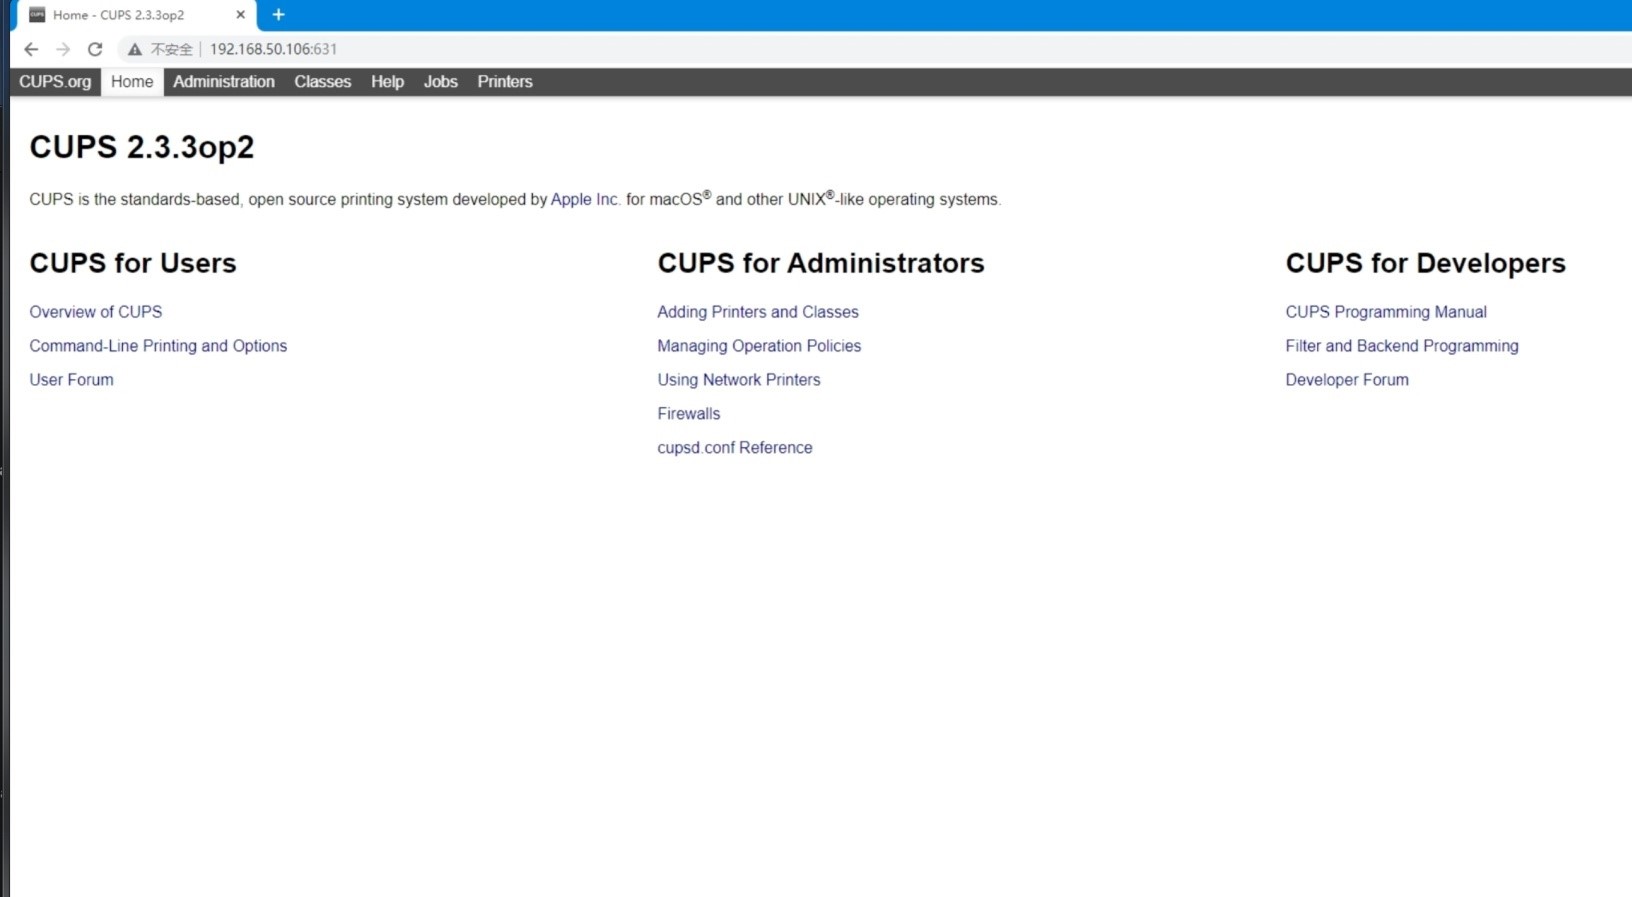Open the Overview of CUPS link
The image size is (1632, 897).
click(95, 312)
